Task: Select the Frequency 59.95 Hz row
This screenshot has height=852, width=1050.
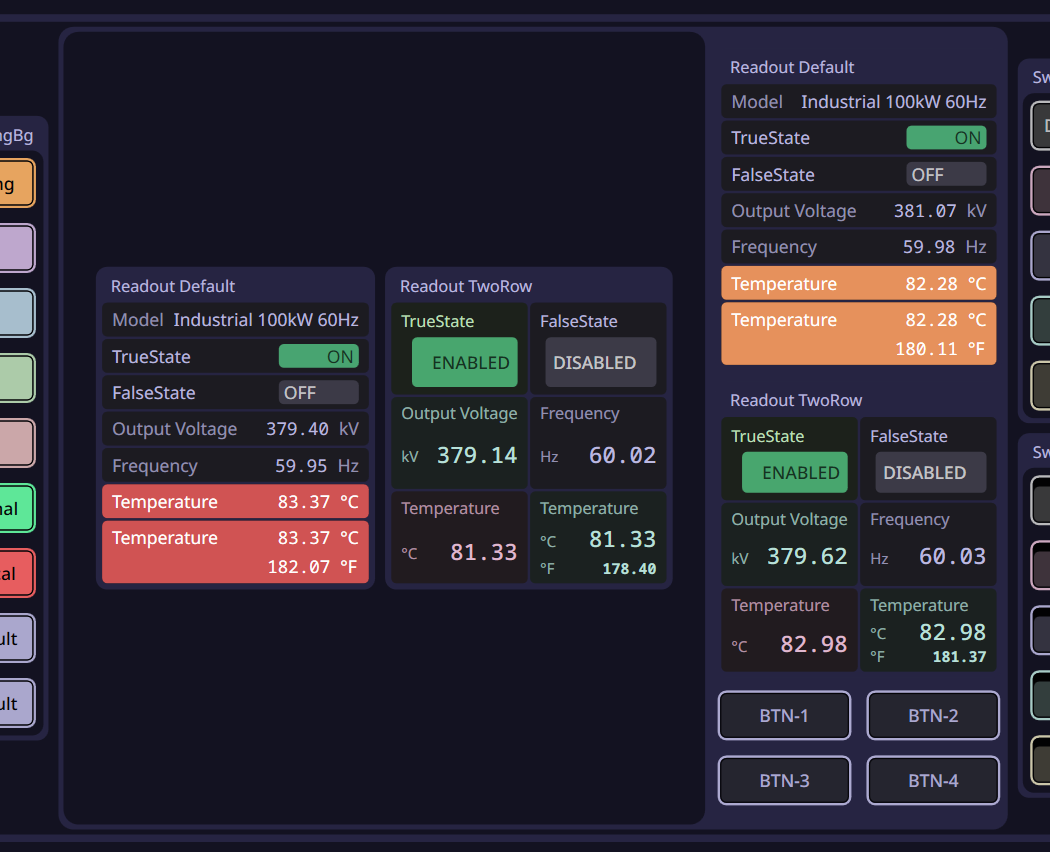Action: pos(235,466)
